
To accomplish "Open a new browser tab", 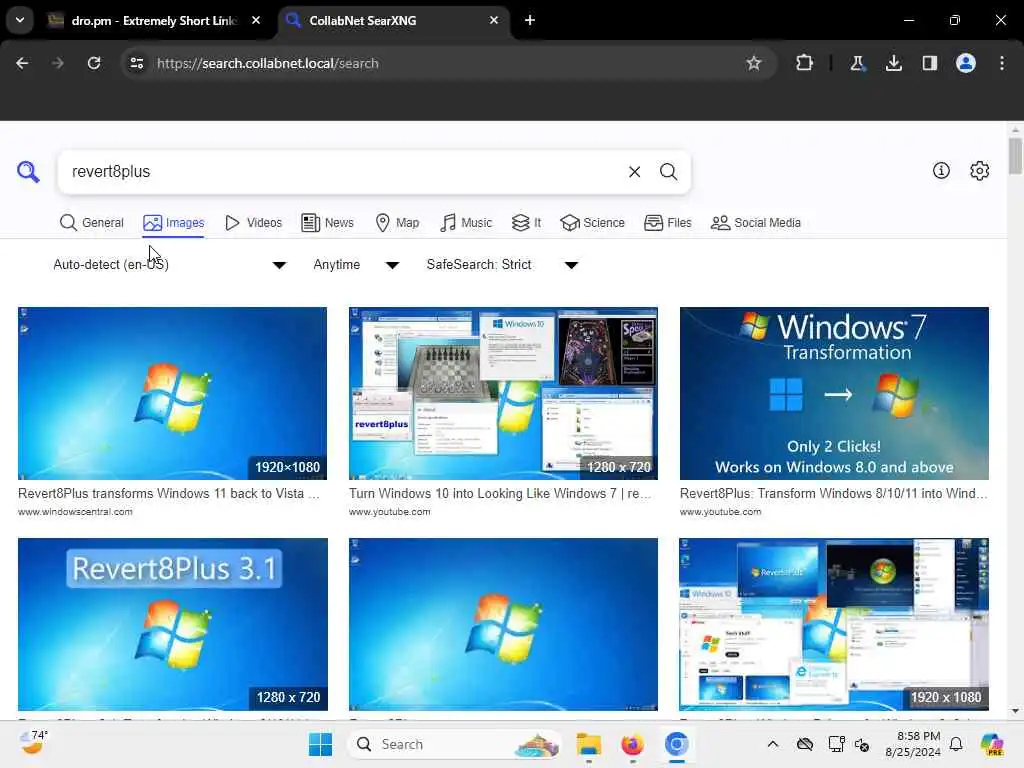I will tap(530, 20).
